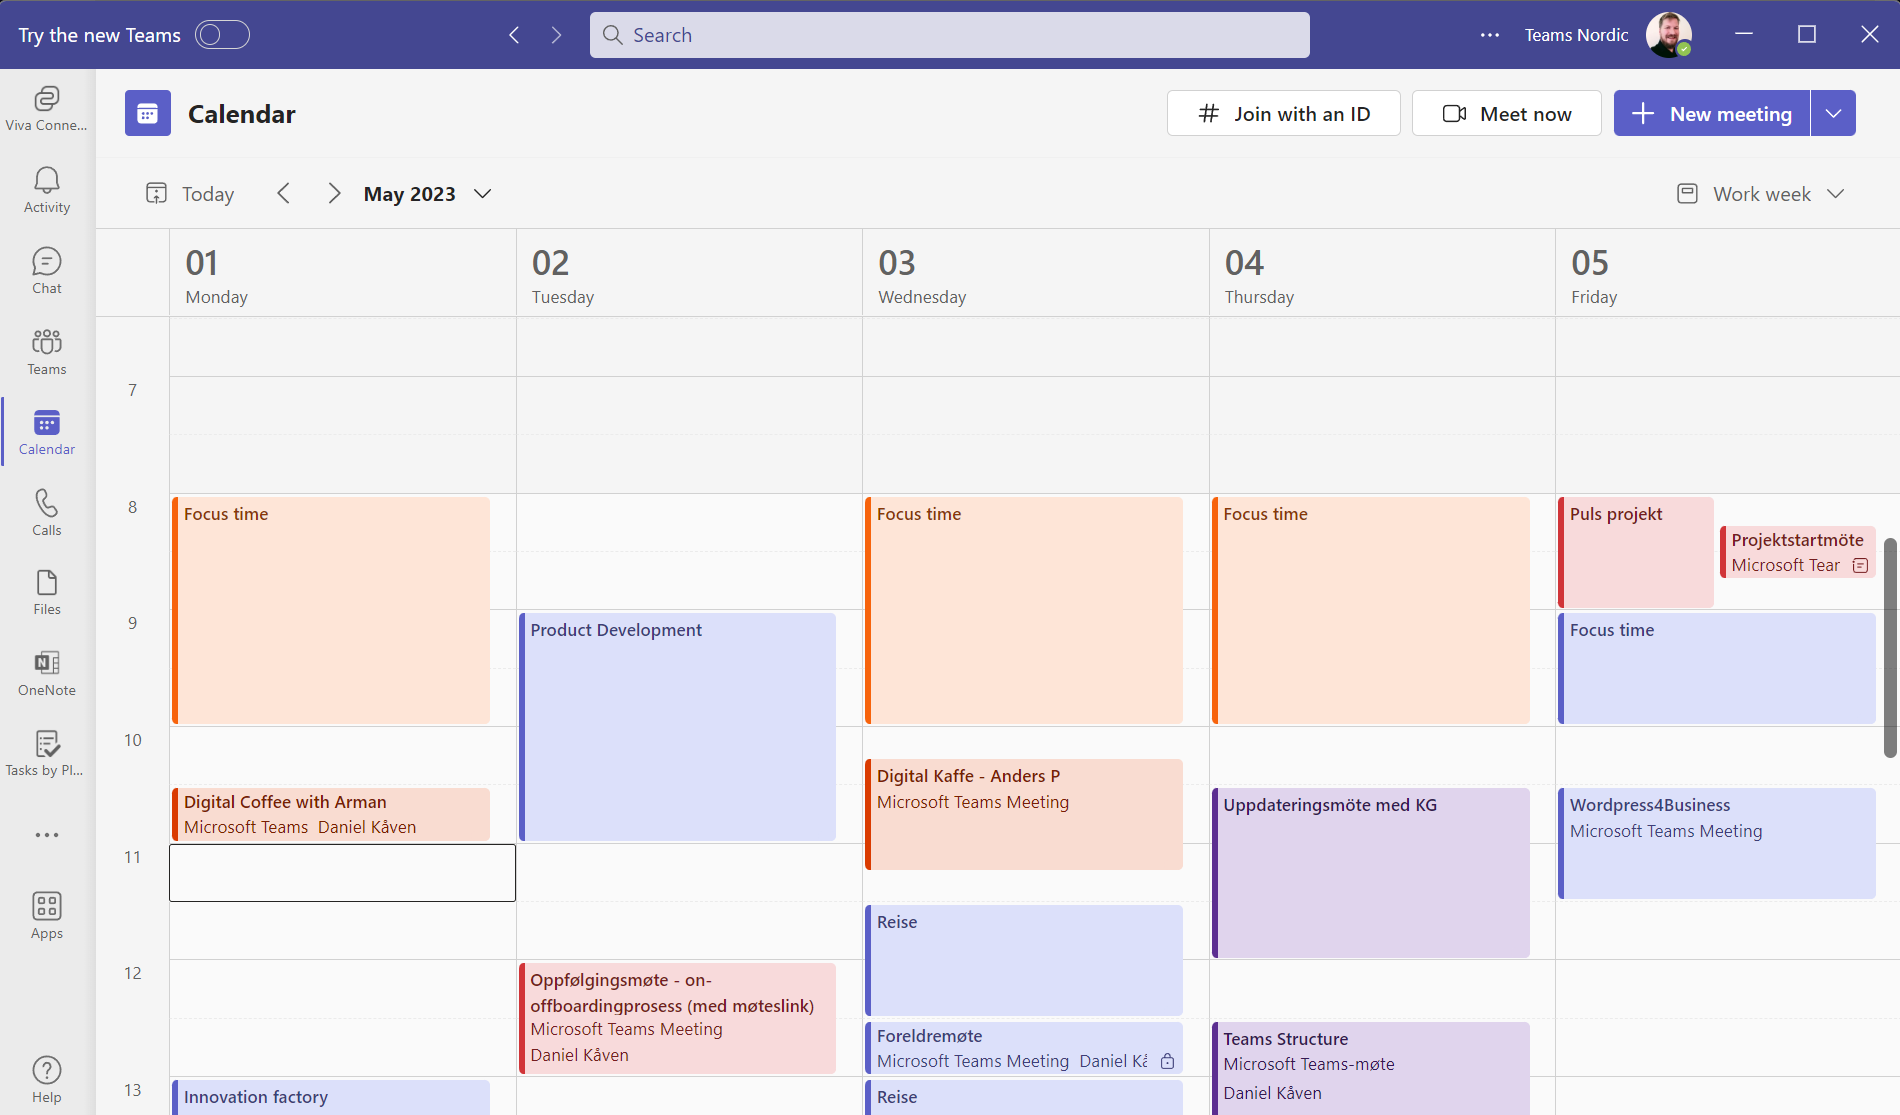Open the Teams section
This screenshot has width=1900, height=1115.
(46, 351)
